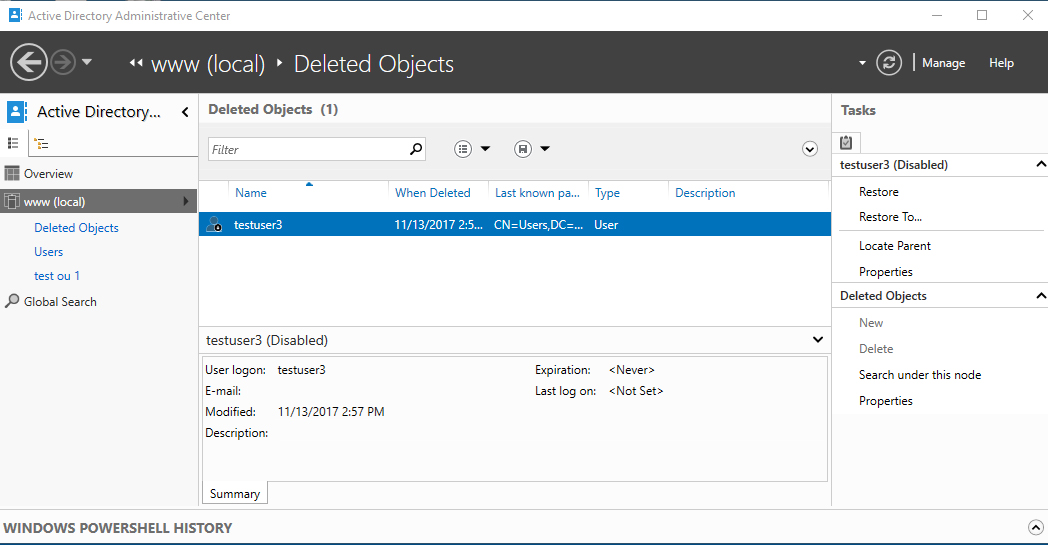Click the Overview grid icon
The image size is (1048, 545).
coord(12,174)
